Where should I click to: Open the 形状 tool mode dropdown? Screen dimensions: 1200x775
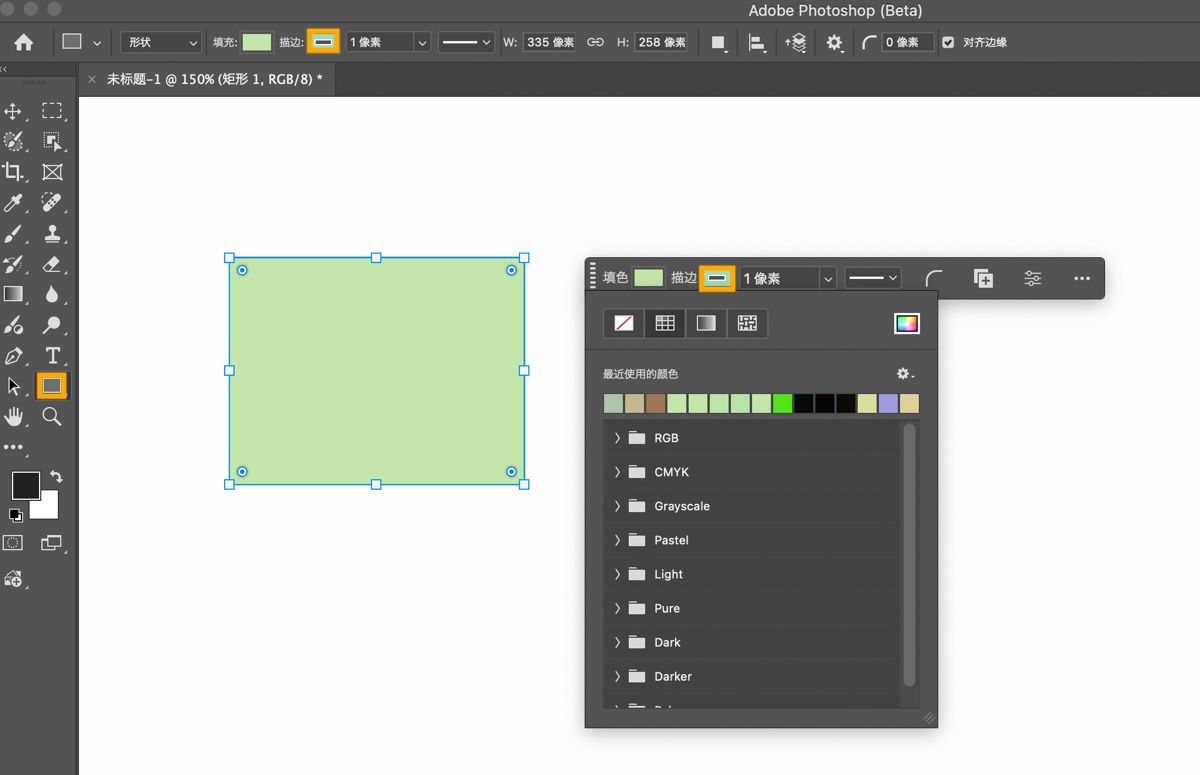point(161,42)
